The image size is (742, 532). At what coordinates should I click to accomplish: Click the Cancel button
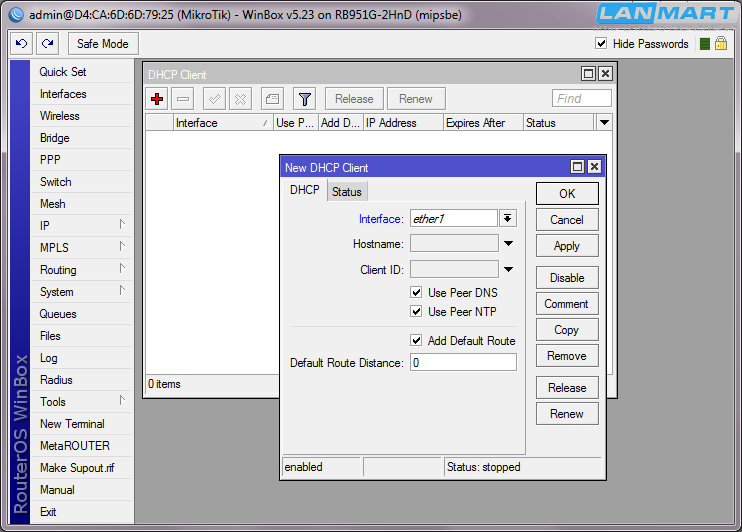click(567, 220)
